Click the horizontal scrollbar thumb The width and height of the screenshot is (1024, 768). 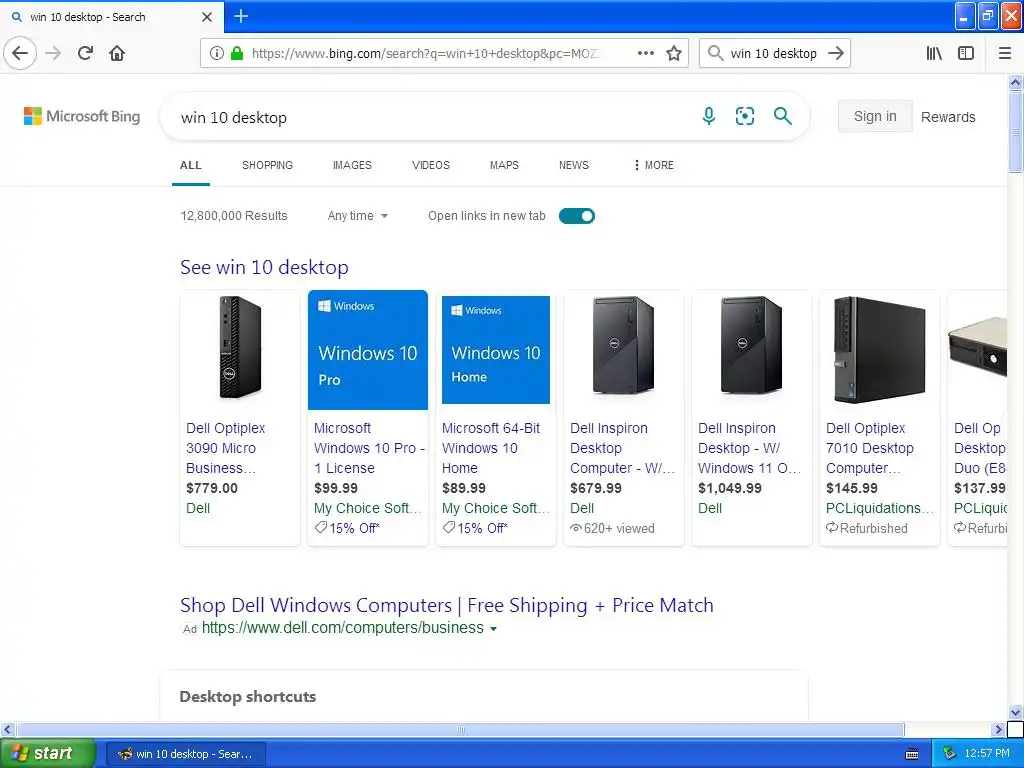[460, 729]
